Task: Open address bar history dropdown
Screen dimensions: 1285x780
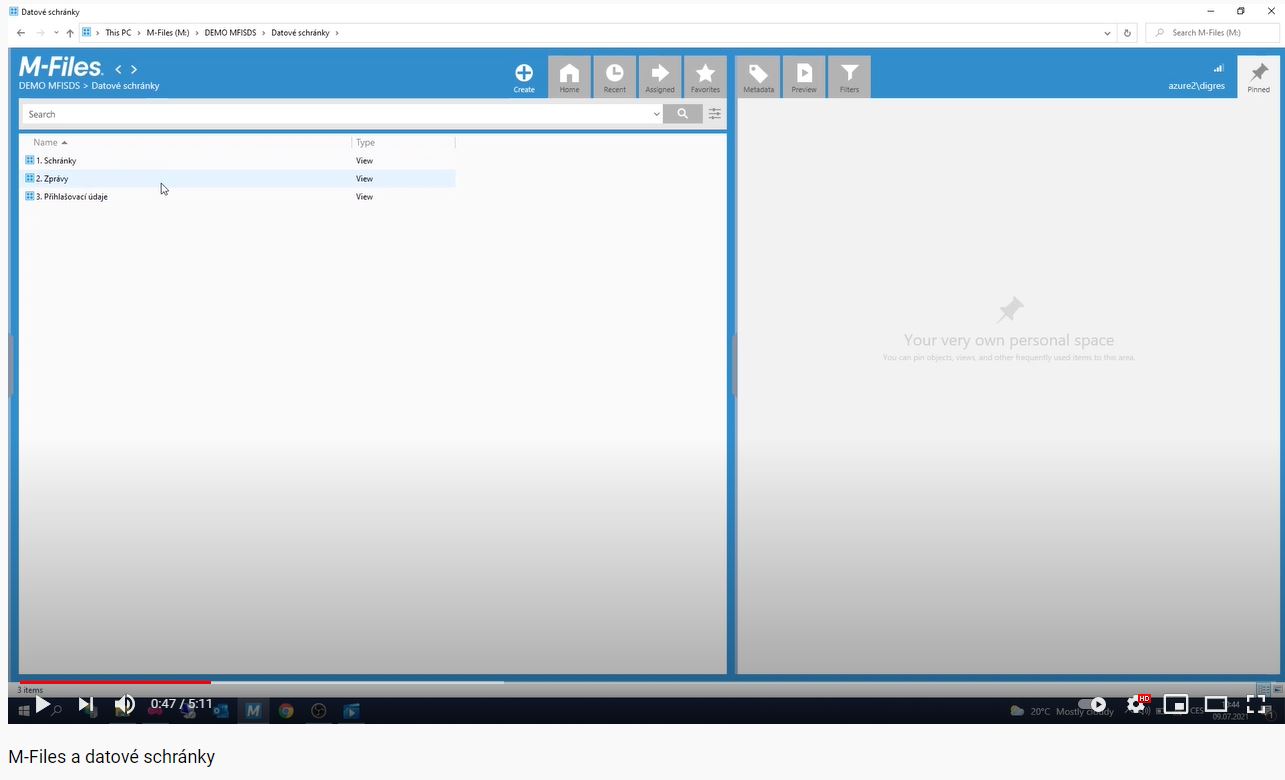Action: (1107, 33)
